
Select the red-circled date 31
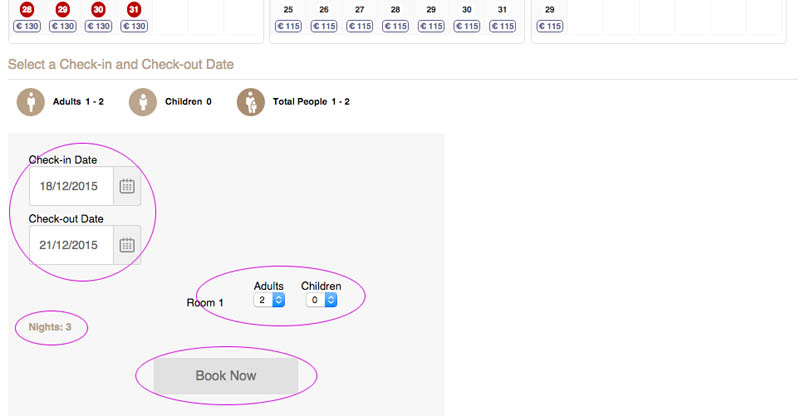pyautogui.click(x=134, y=9)
